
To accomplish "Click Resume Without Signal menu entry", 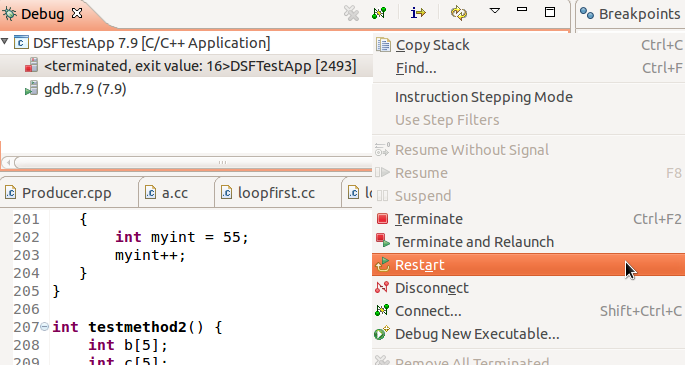I will coord(529,150).
